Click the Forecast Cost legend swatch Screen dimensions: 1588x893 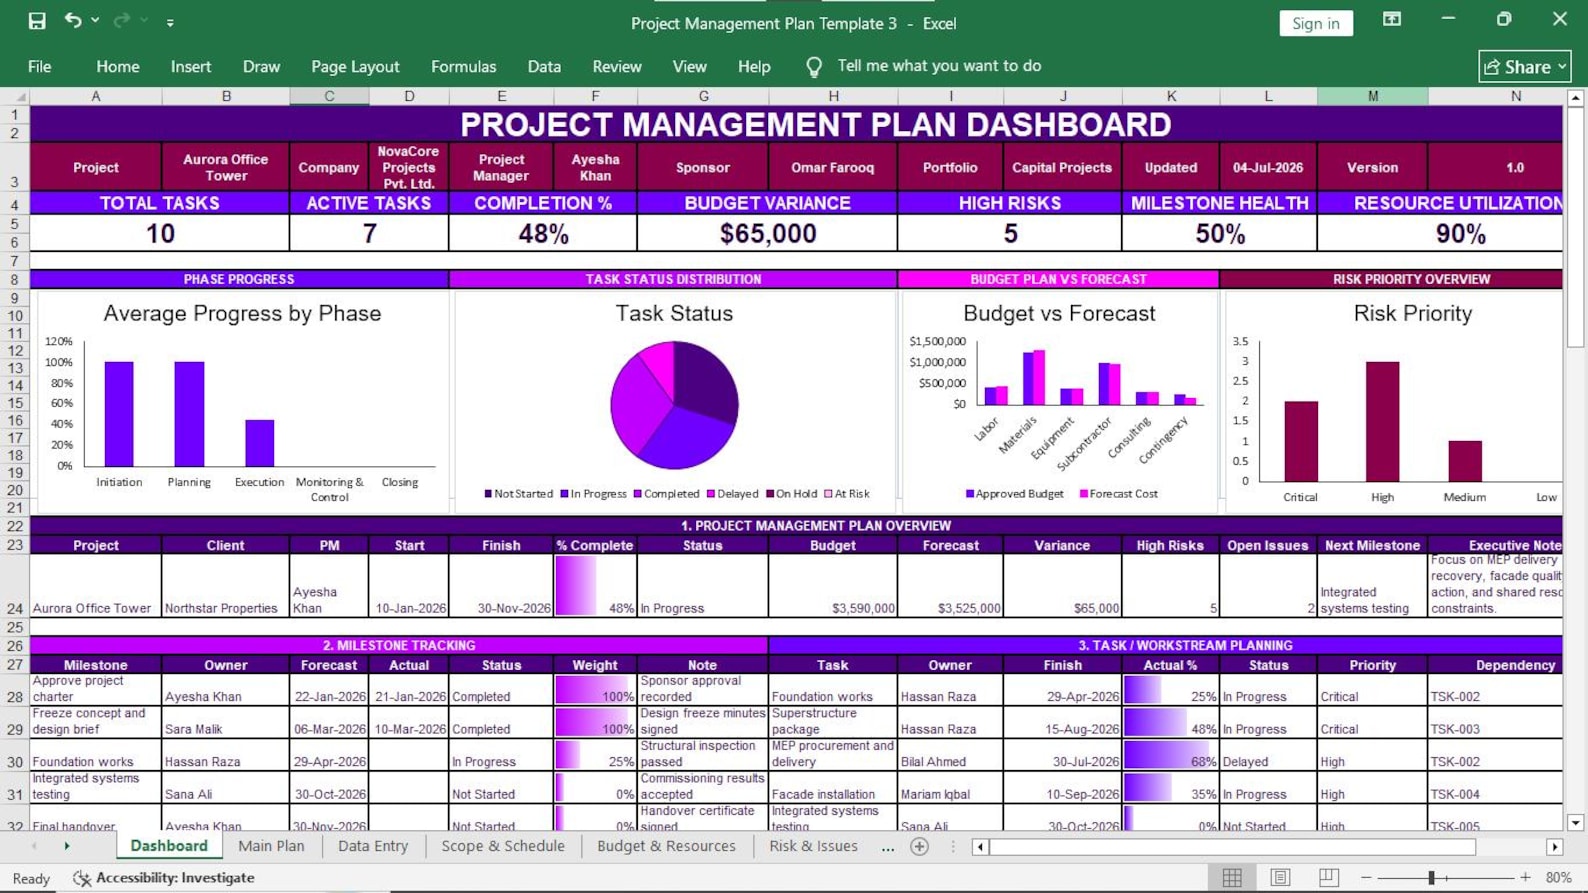tap(1083, 494)
